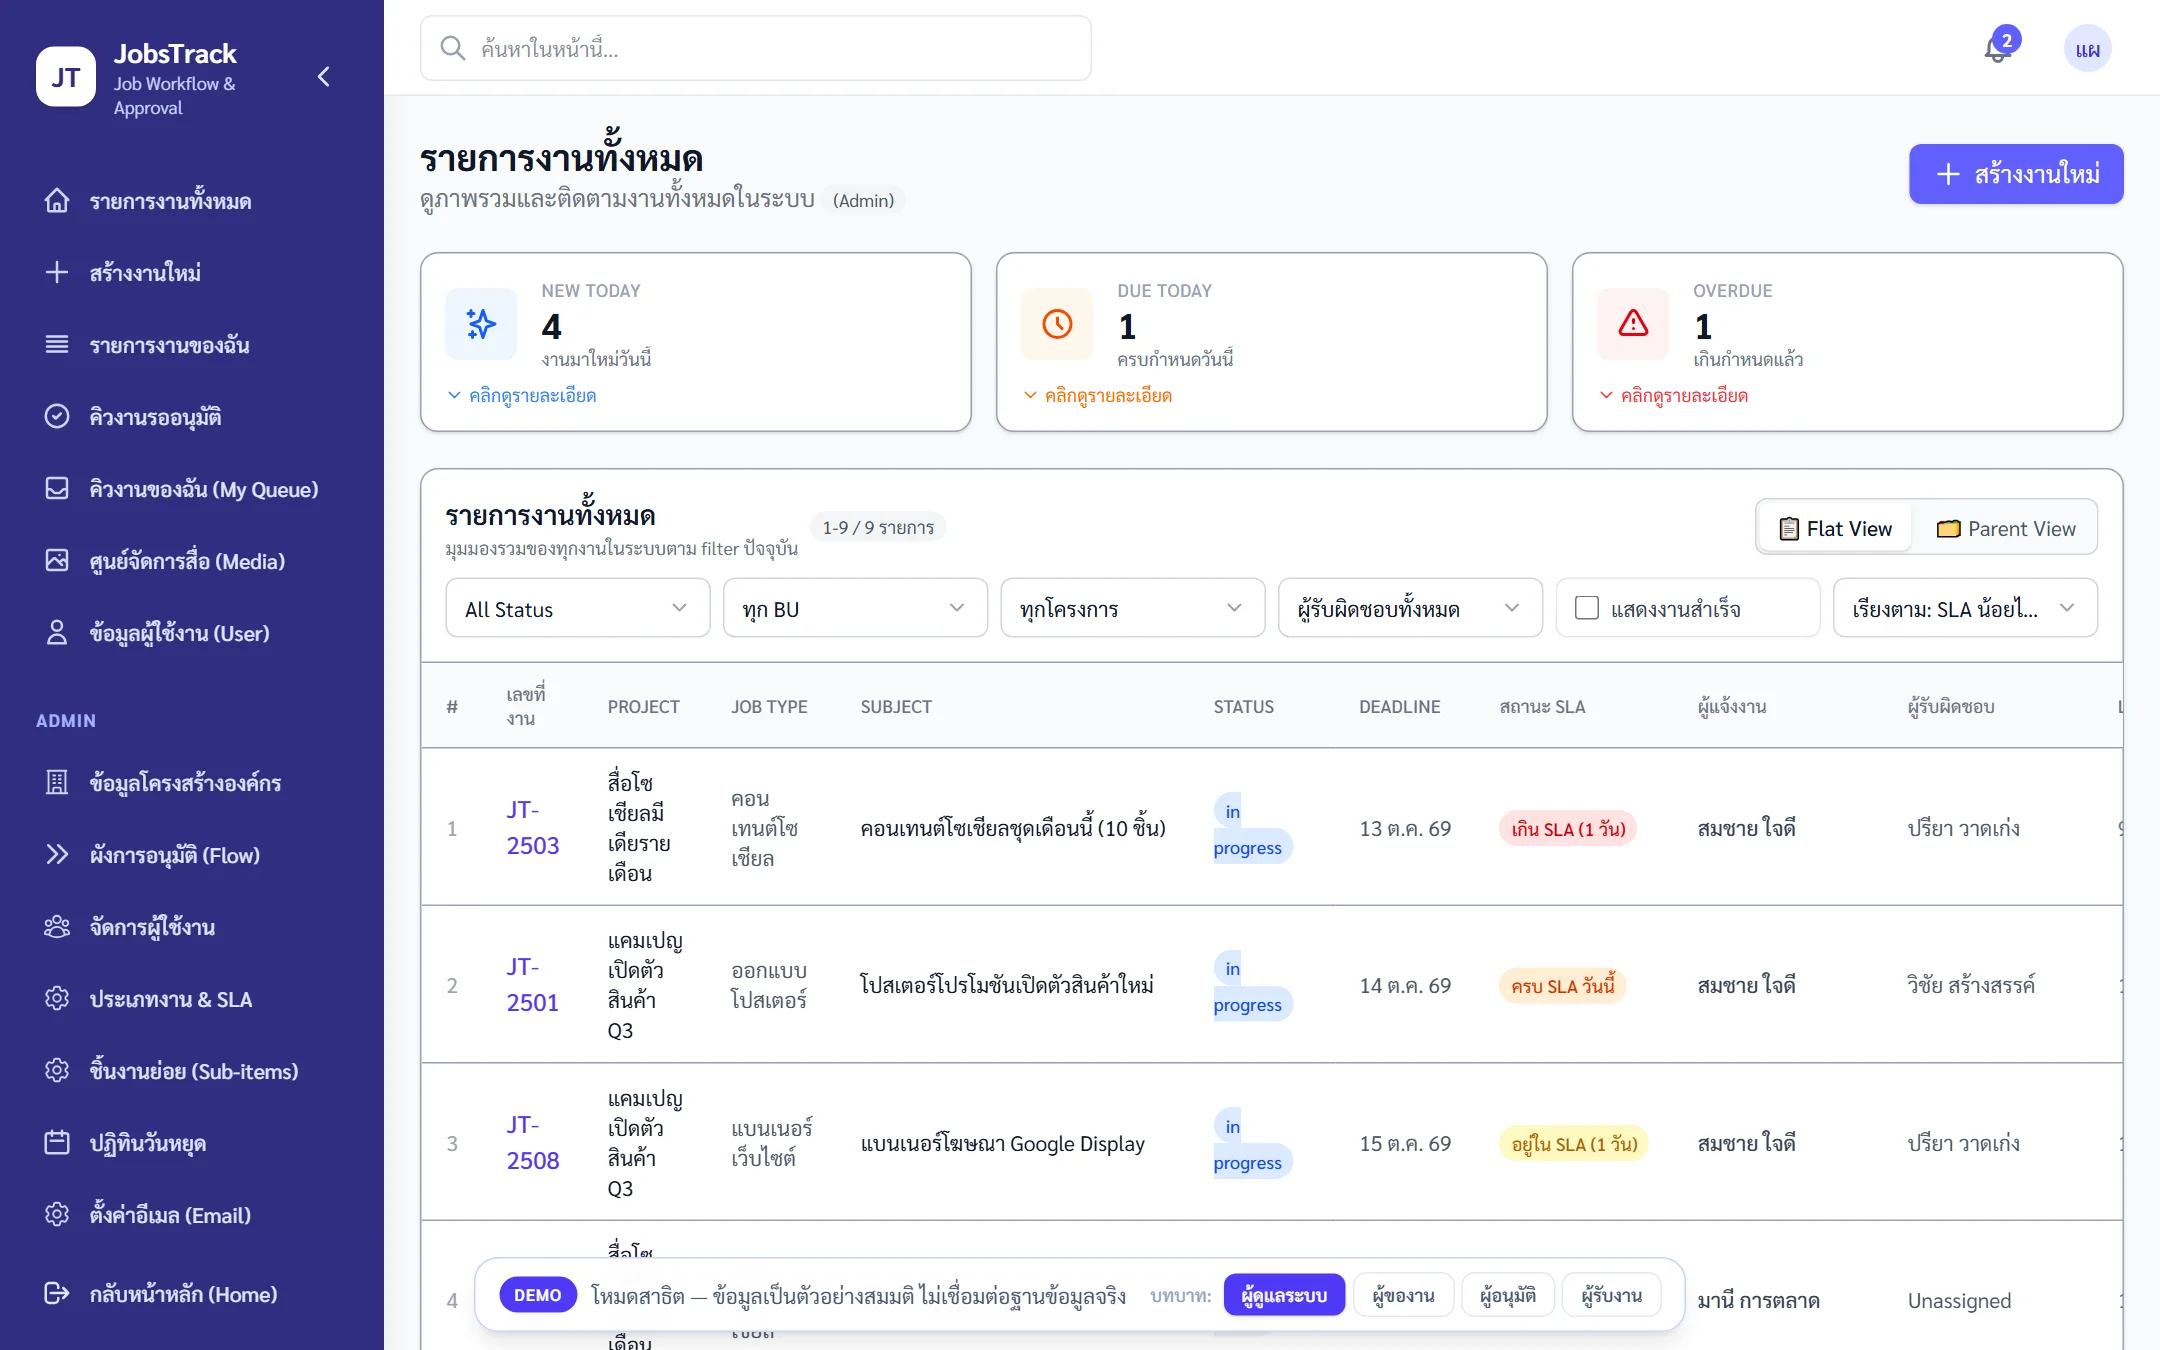This screenshot has height=1350, width=2160.
Task: Click the calendar icon for ปฏิทินวันหยุด
Action: (57, 1143)
